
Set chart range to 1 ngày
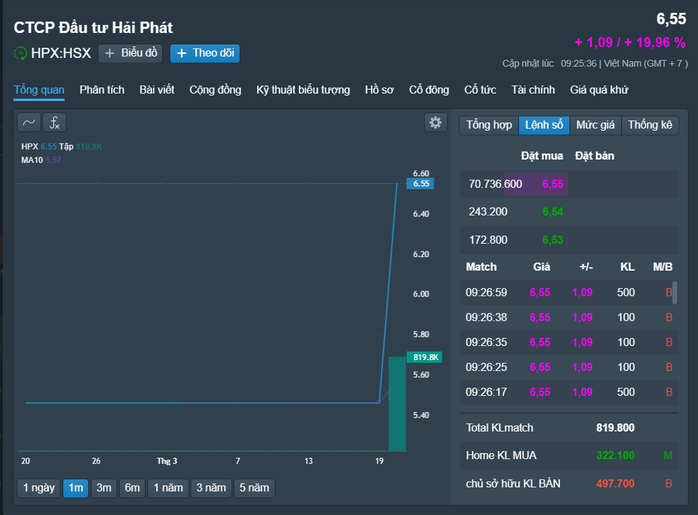(39, 488)
